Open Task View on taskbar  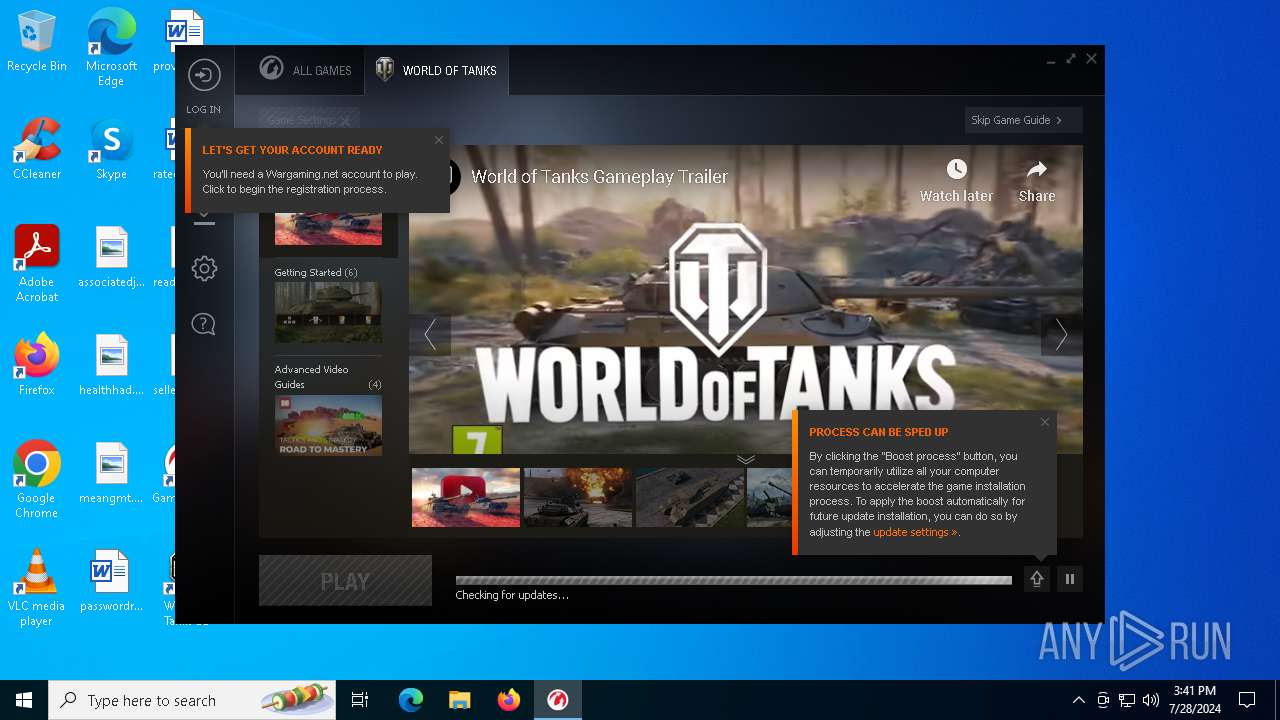[x=360, y=700]
